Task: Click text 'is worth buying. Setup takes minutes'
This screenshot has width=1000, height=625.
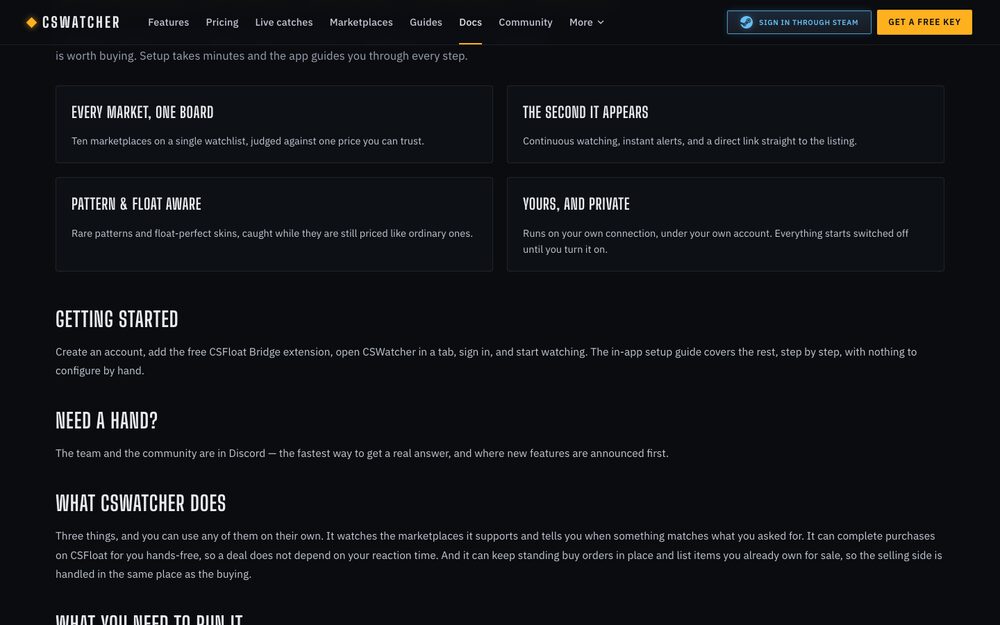Action: tap(261, 56)
